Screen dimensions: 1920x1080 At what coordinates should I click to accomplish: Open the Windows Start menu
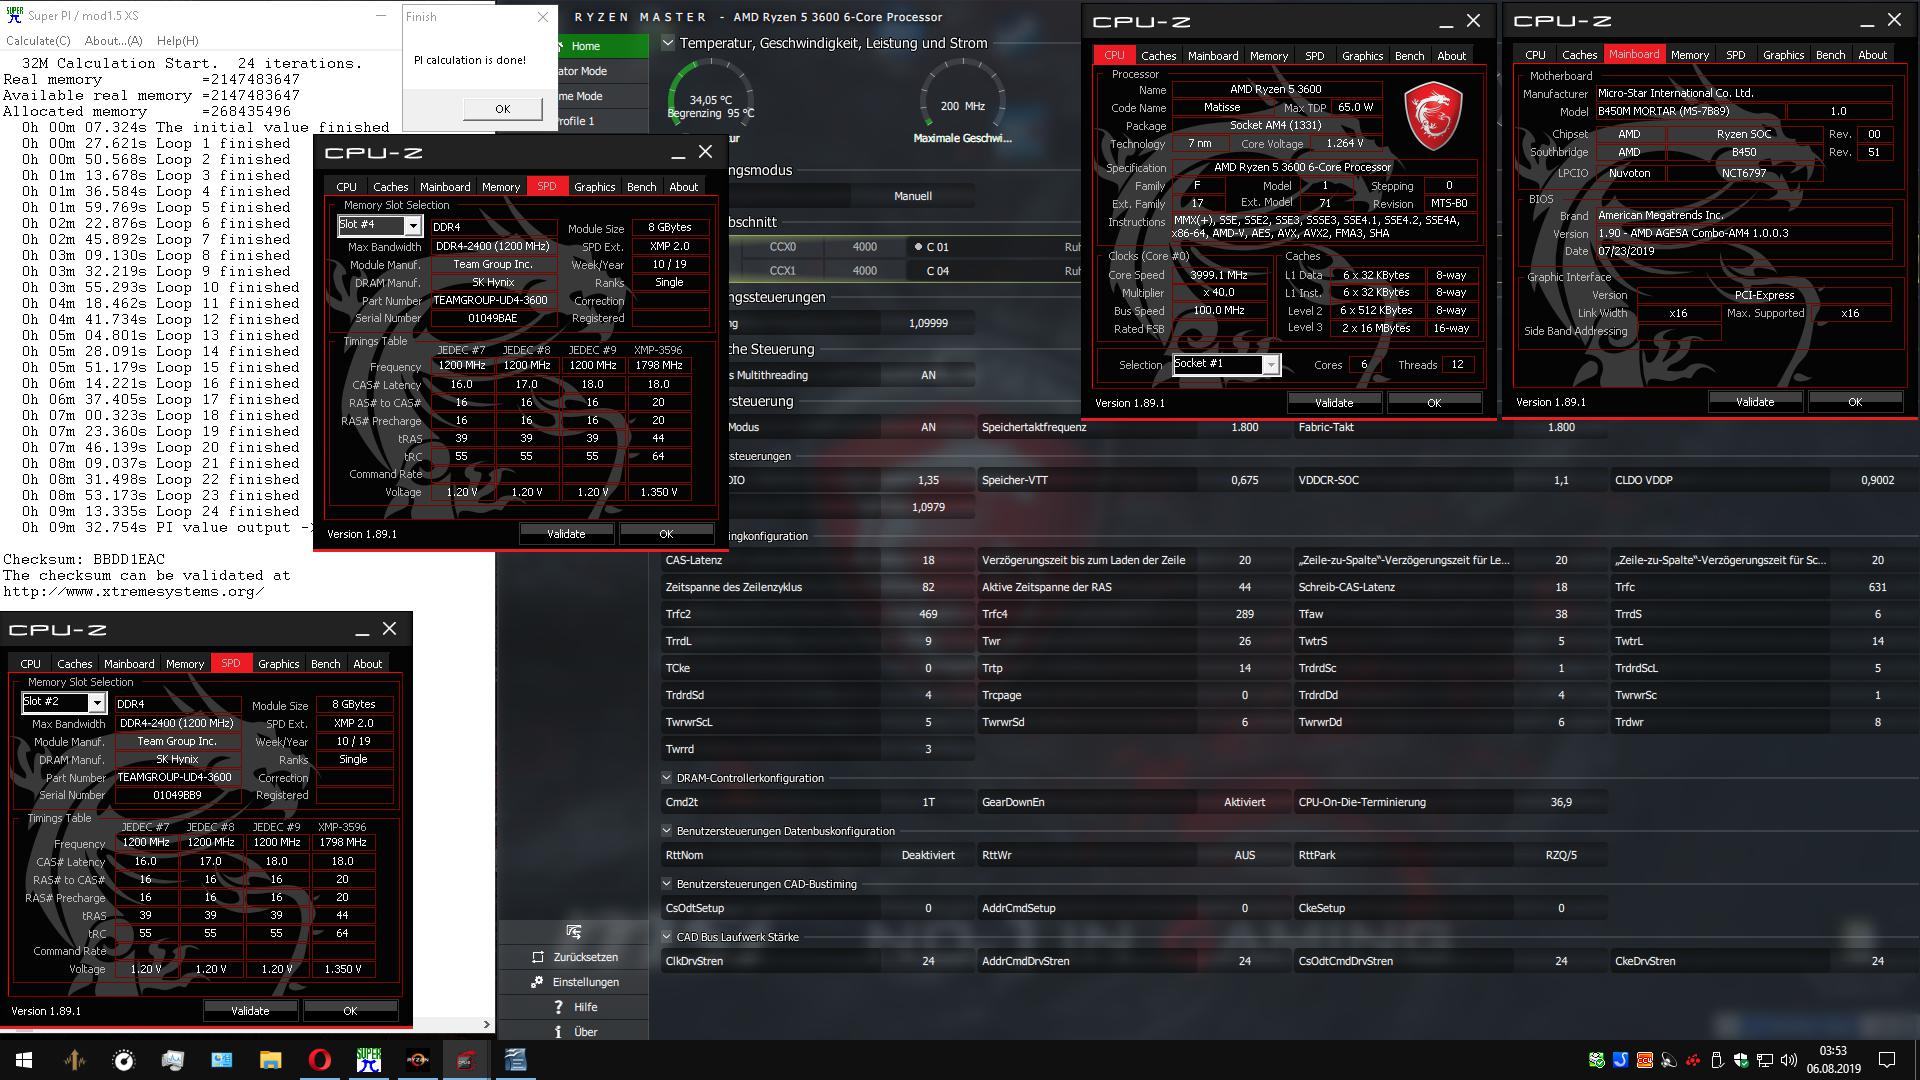tap(24, 1060)
